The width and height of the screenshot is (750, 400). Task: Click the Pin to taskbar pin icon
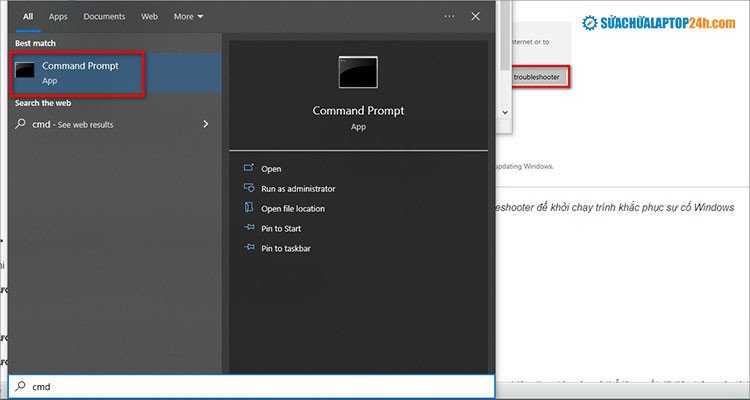click(249, 247)
